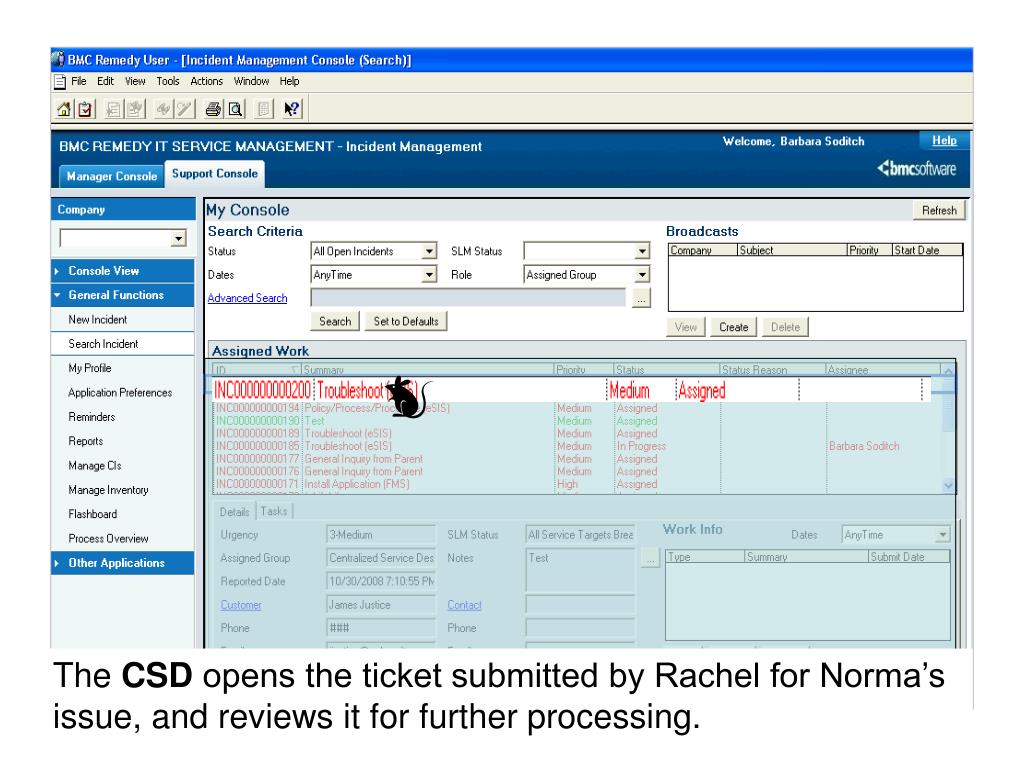Open the Advanced Search link
Image resolution: width=1024 pixels, height=768 pixels.
(248, 298)
